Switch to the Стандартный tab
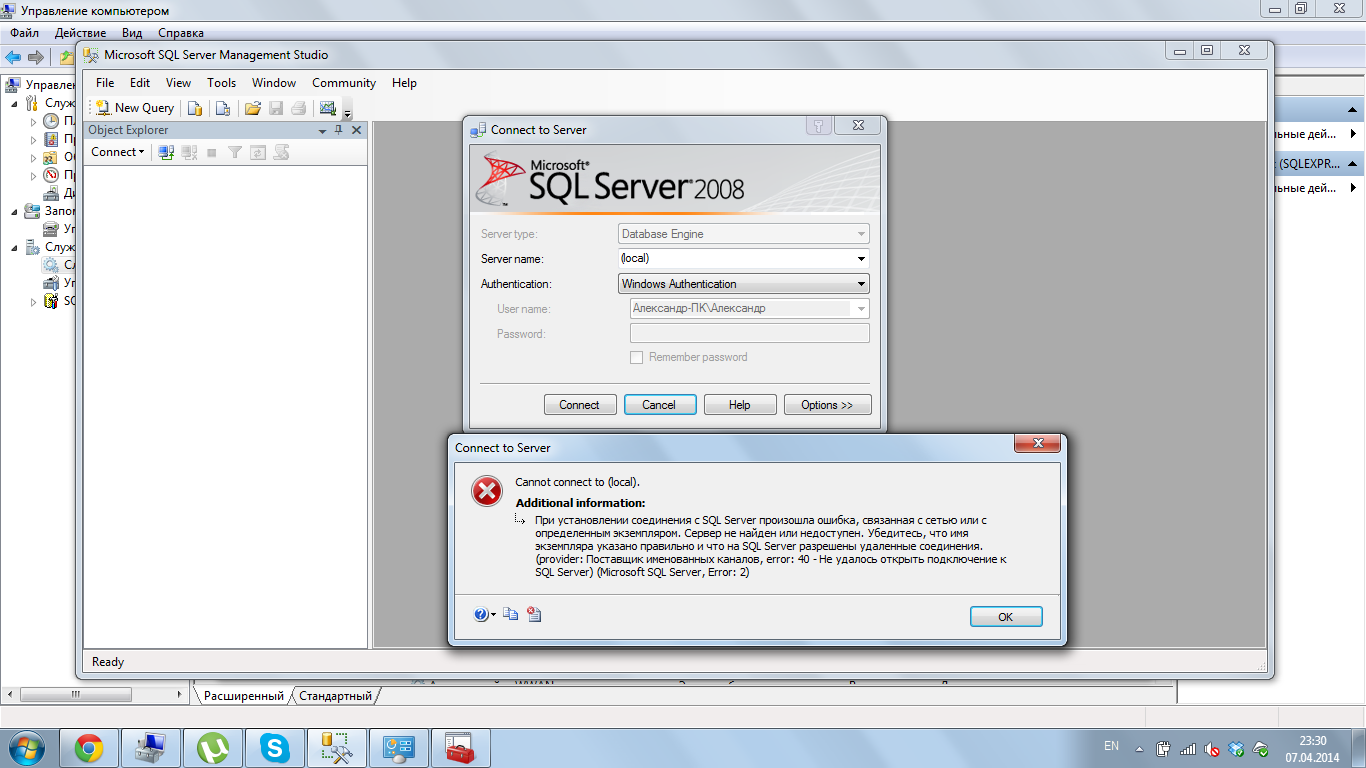The height and width of the screenshot is (768, 1366). click(335, 696)
